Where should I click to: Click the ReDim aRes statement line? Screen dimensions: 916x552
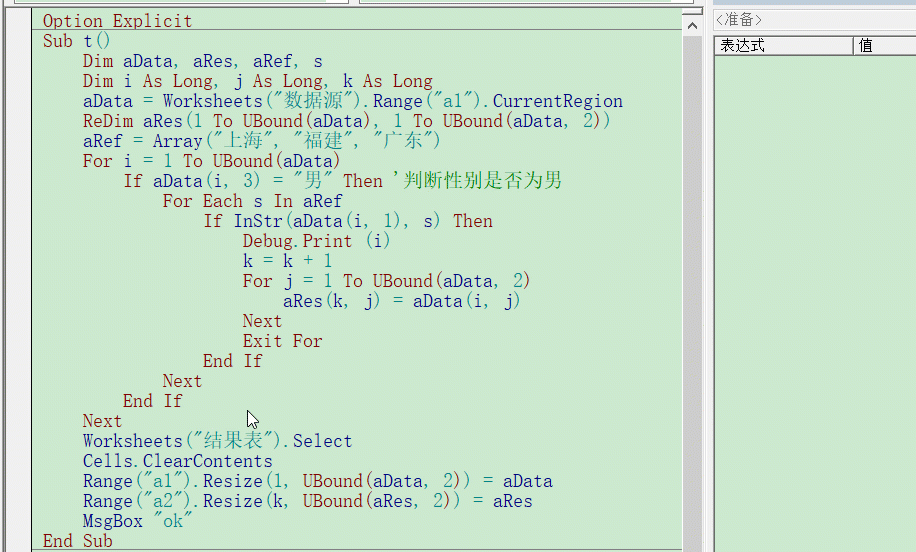pos(346,121)
